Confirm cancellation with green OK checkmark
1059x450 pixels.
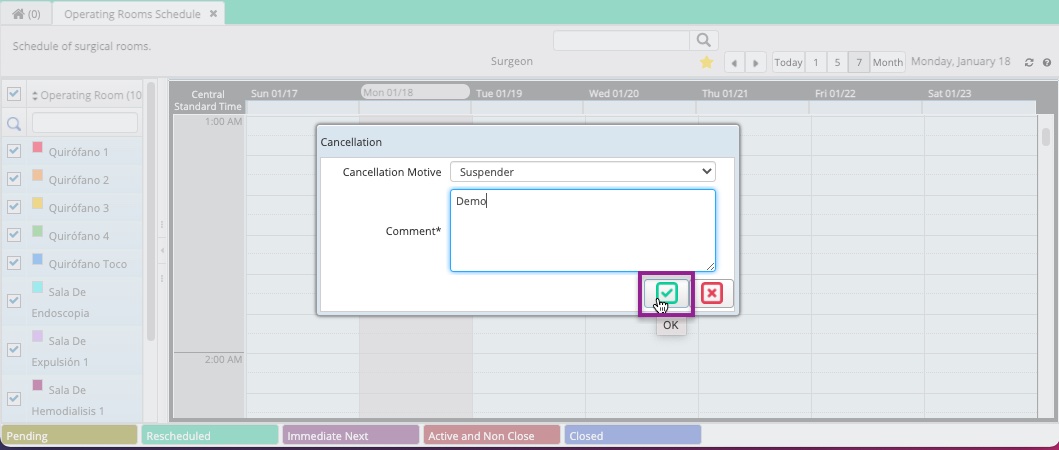[667, 293]
